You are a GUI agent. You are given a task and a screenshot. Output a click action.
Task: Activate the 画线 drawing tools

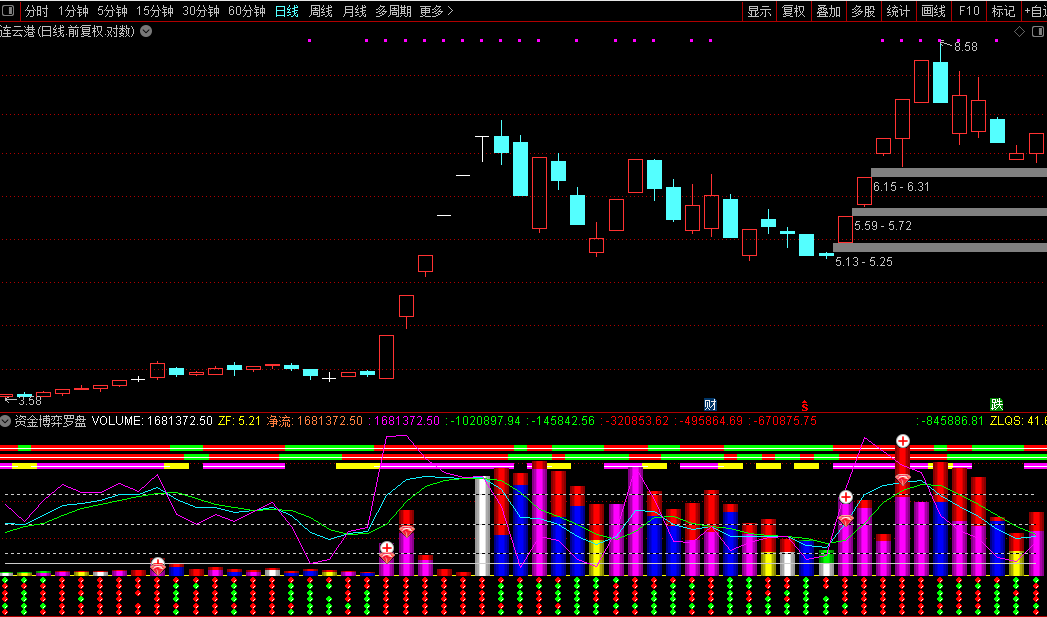click(933, 11)
